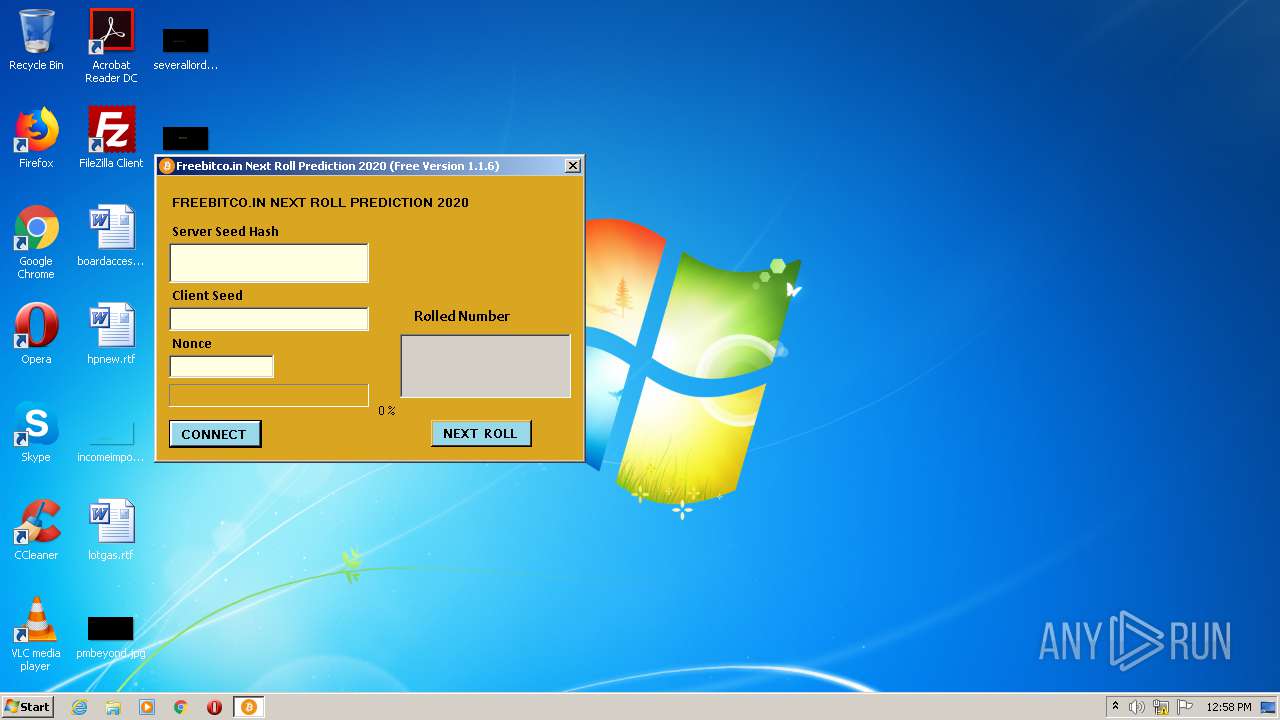The height and width of the screenshot is (720, 1280).
Task: Click Chrome icon in taskbar
Action: click(181, 707)
